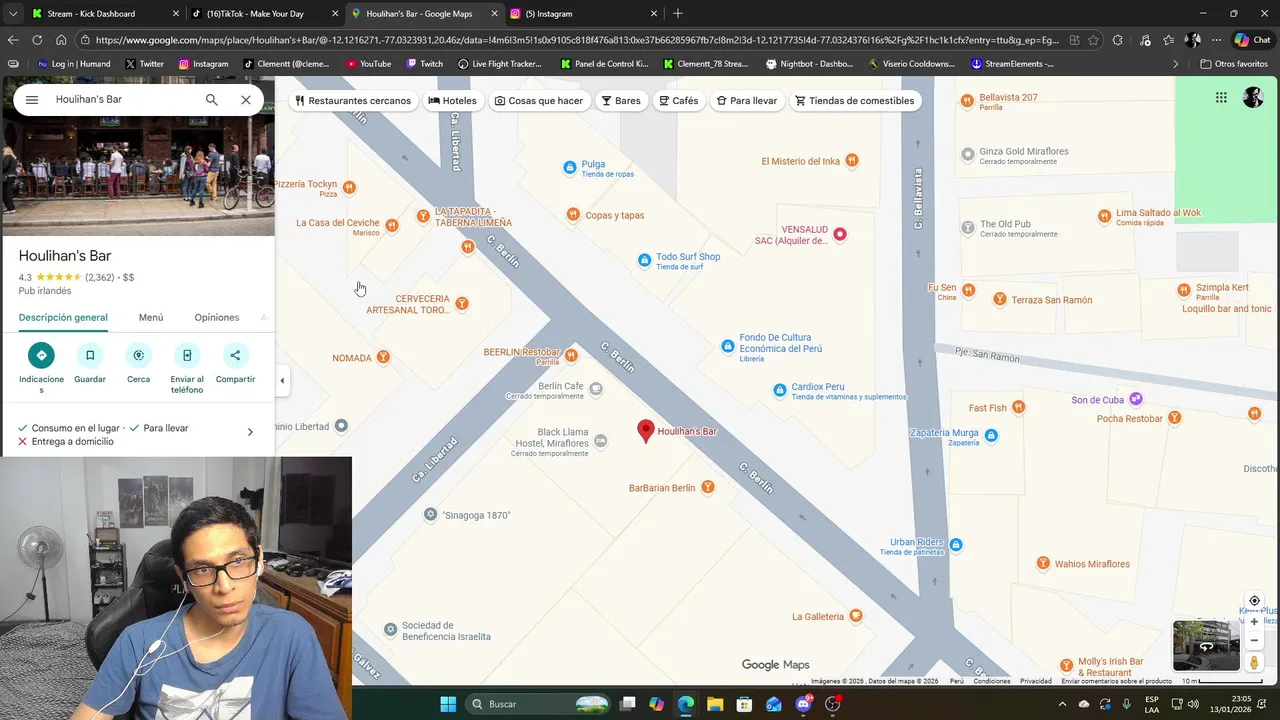
Task: Open the Google apps grid icon
Action: tap(1221, 97)
